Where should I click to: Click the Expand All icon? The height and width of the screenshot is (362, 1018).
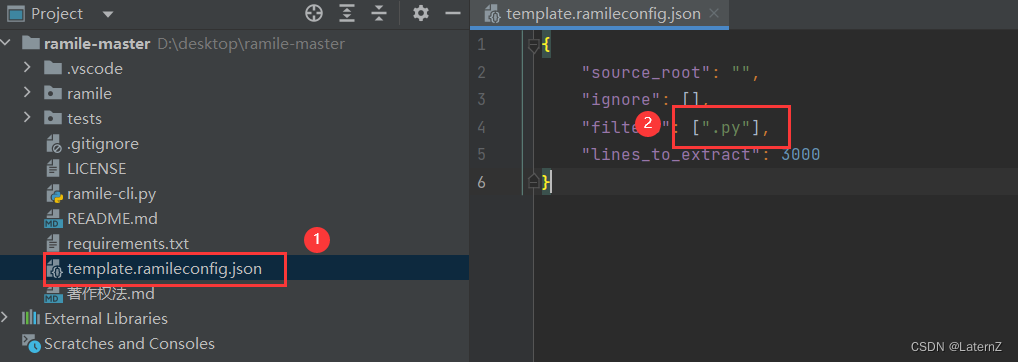pyautogui.click(x=348, y=13)
